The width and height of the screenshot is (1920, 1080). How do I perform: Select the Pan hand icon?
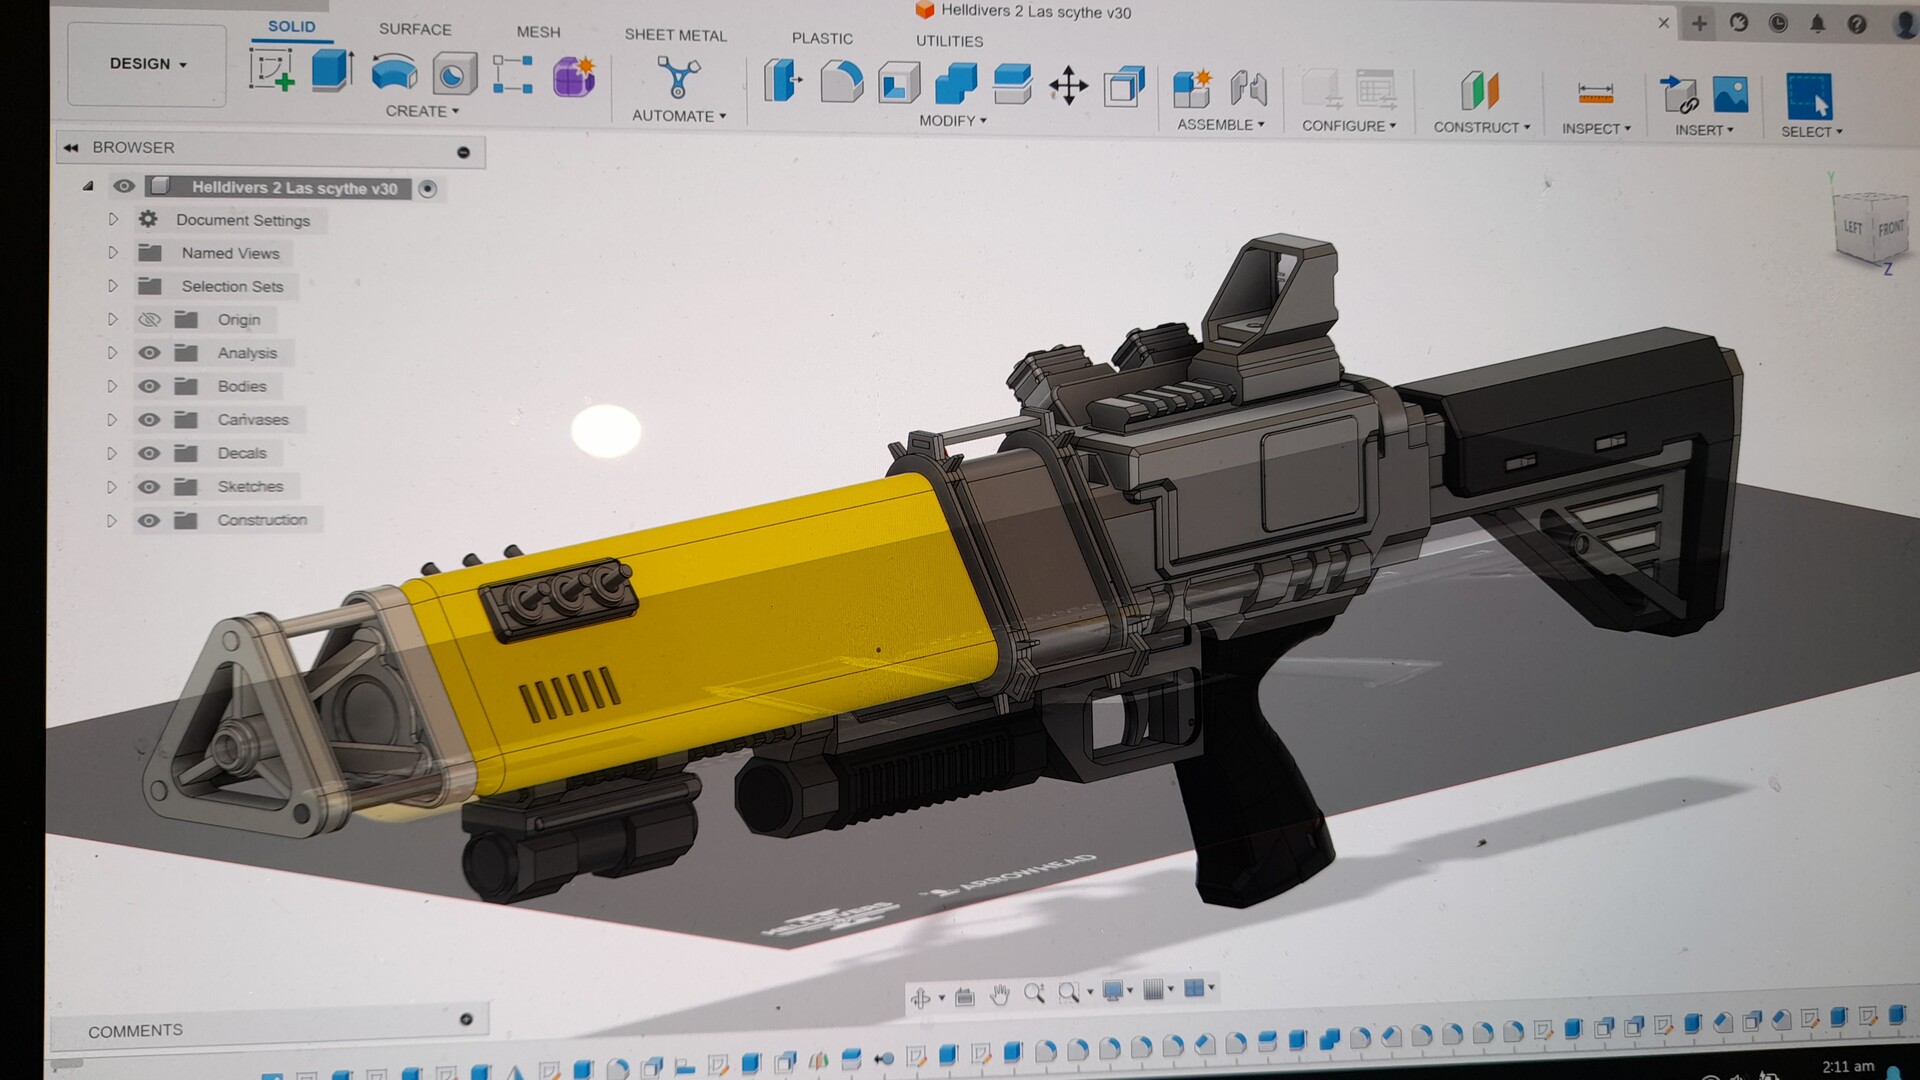pos(999,994)
